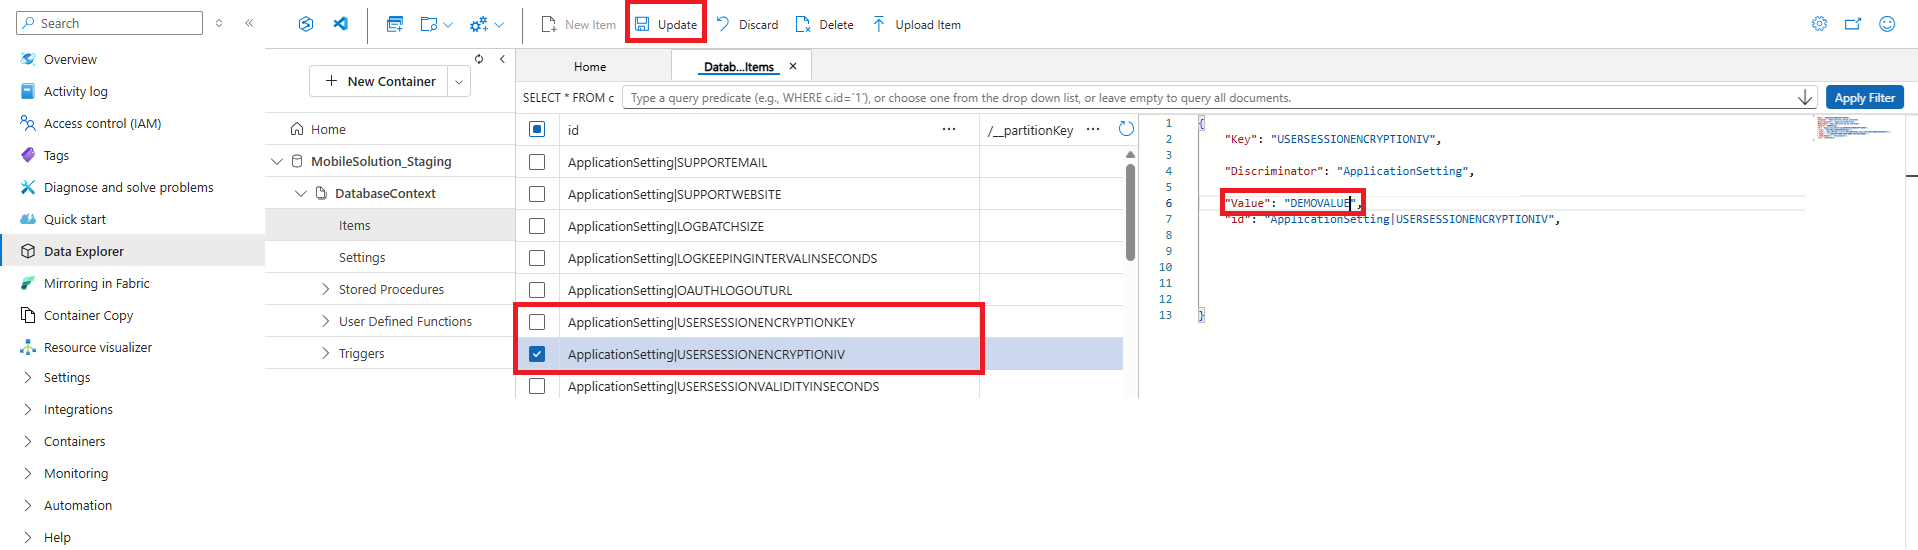This screenshot has height=550, width=1918.
Task: Check the LOGKEEPINGINTERVALINSECONDS item checkbox
Action: 537,258
